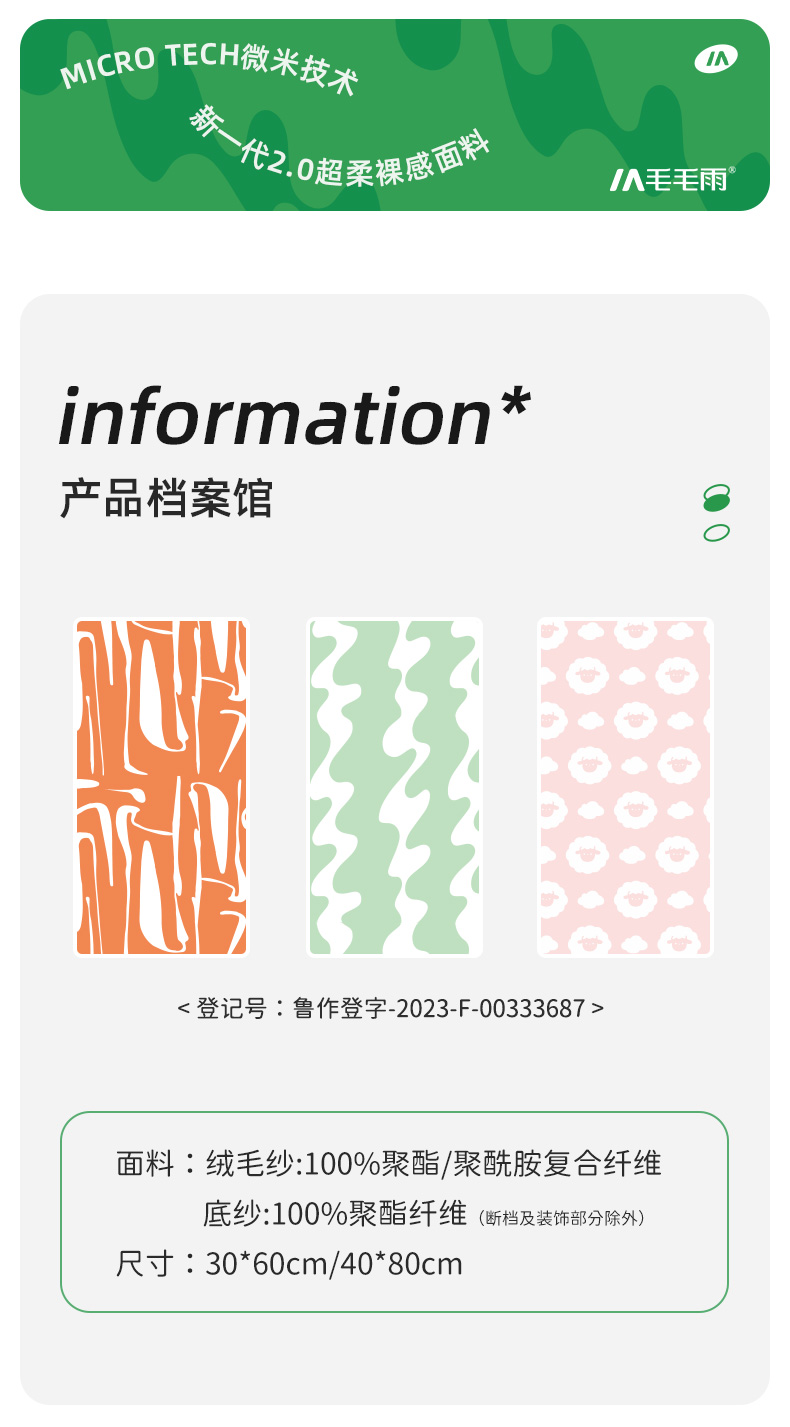Click the green header banner background

(x=395, y=115)
